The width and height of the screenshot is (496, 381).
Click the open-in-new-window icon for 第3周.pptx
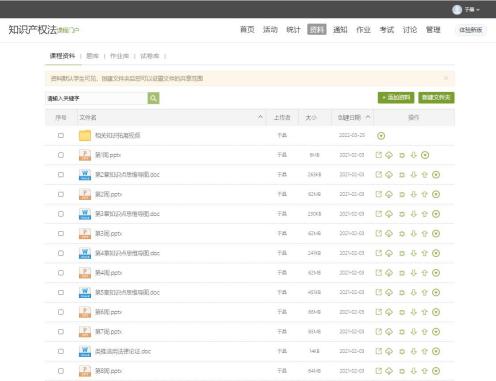[379, 233]
